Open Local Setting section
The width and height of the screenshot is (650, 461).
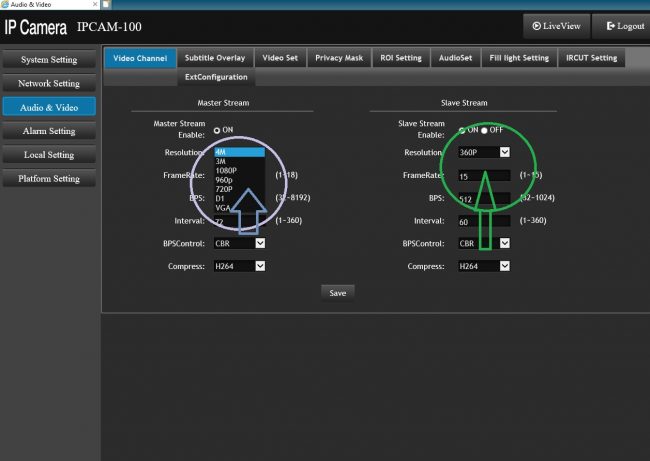pyautogui.click(x=49, y=155)
